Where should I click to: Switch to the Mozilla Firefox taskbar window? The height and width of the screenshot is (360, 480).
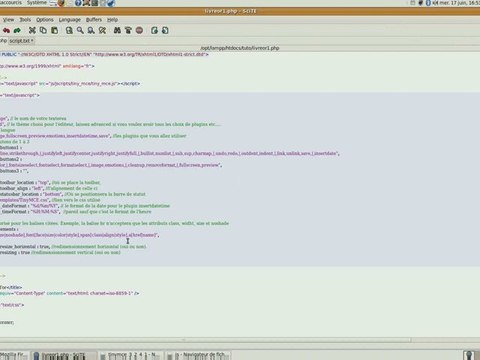coord(14,355)
